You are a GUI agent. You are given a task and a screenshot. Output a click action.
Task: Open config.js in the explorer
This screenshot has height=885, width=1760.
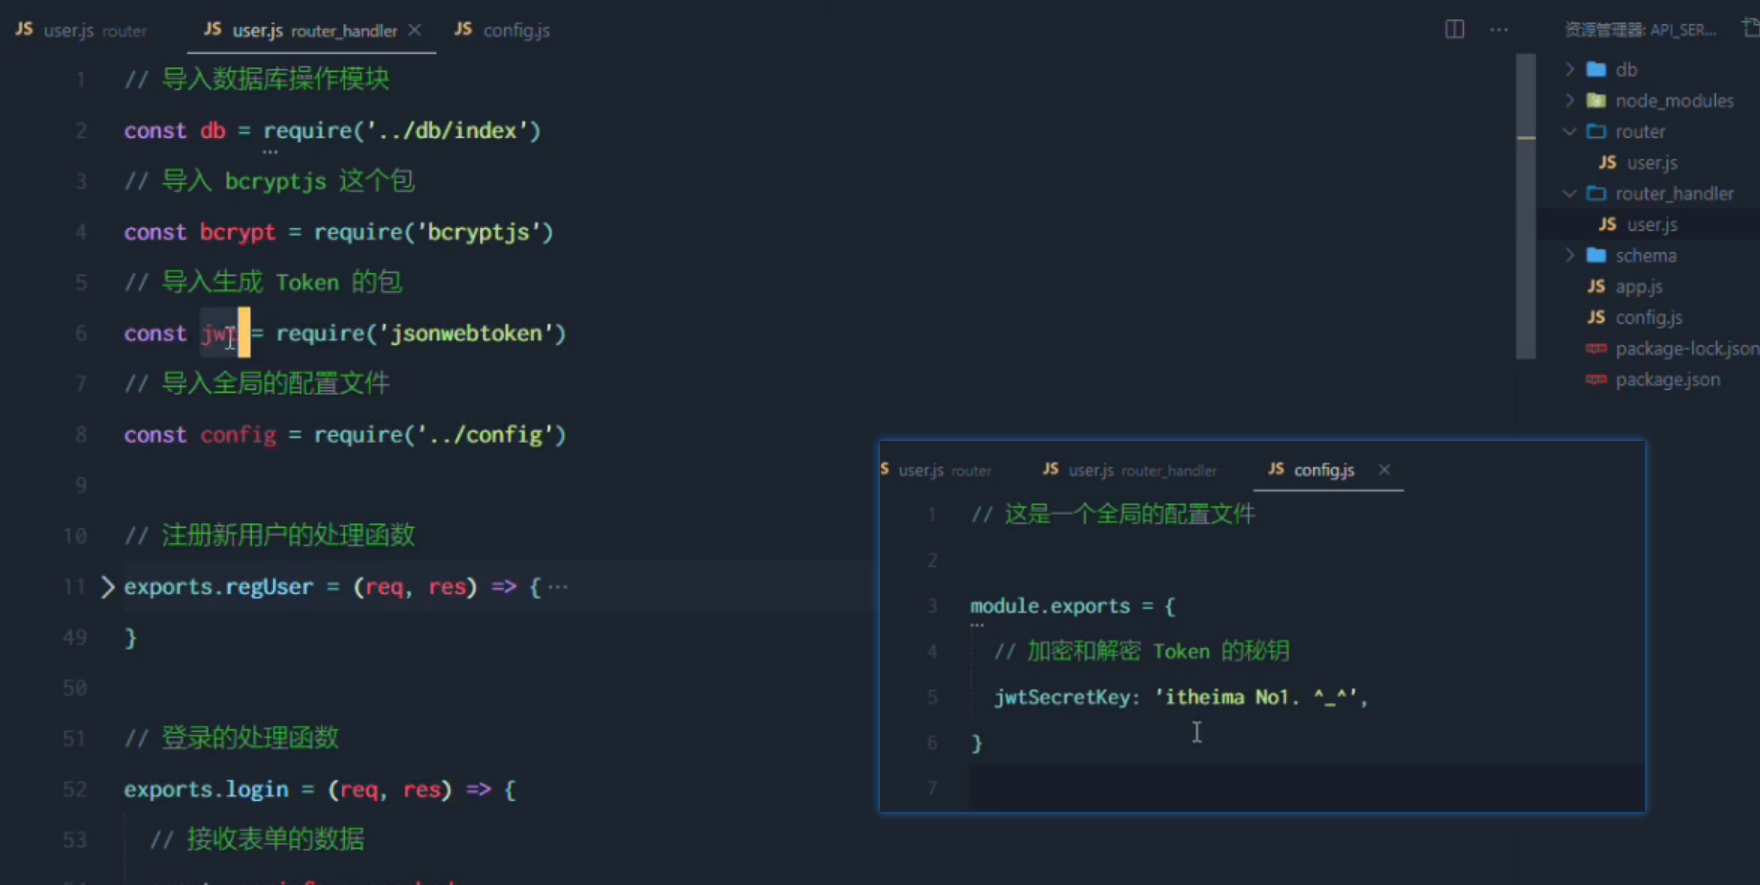click(x=1649, y=317)
